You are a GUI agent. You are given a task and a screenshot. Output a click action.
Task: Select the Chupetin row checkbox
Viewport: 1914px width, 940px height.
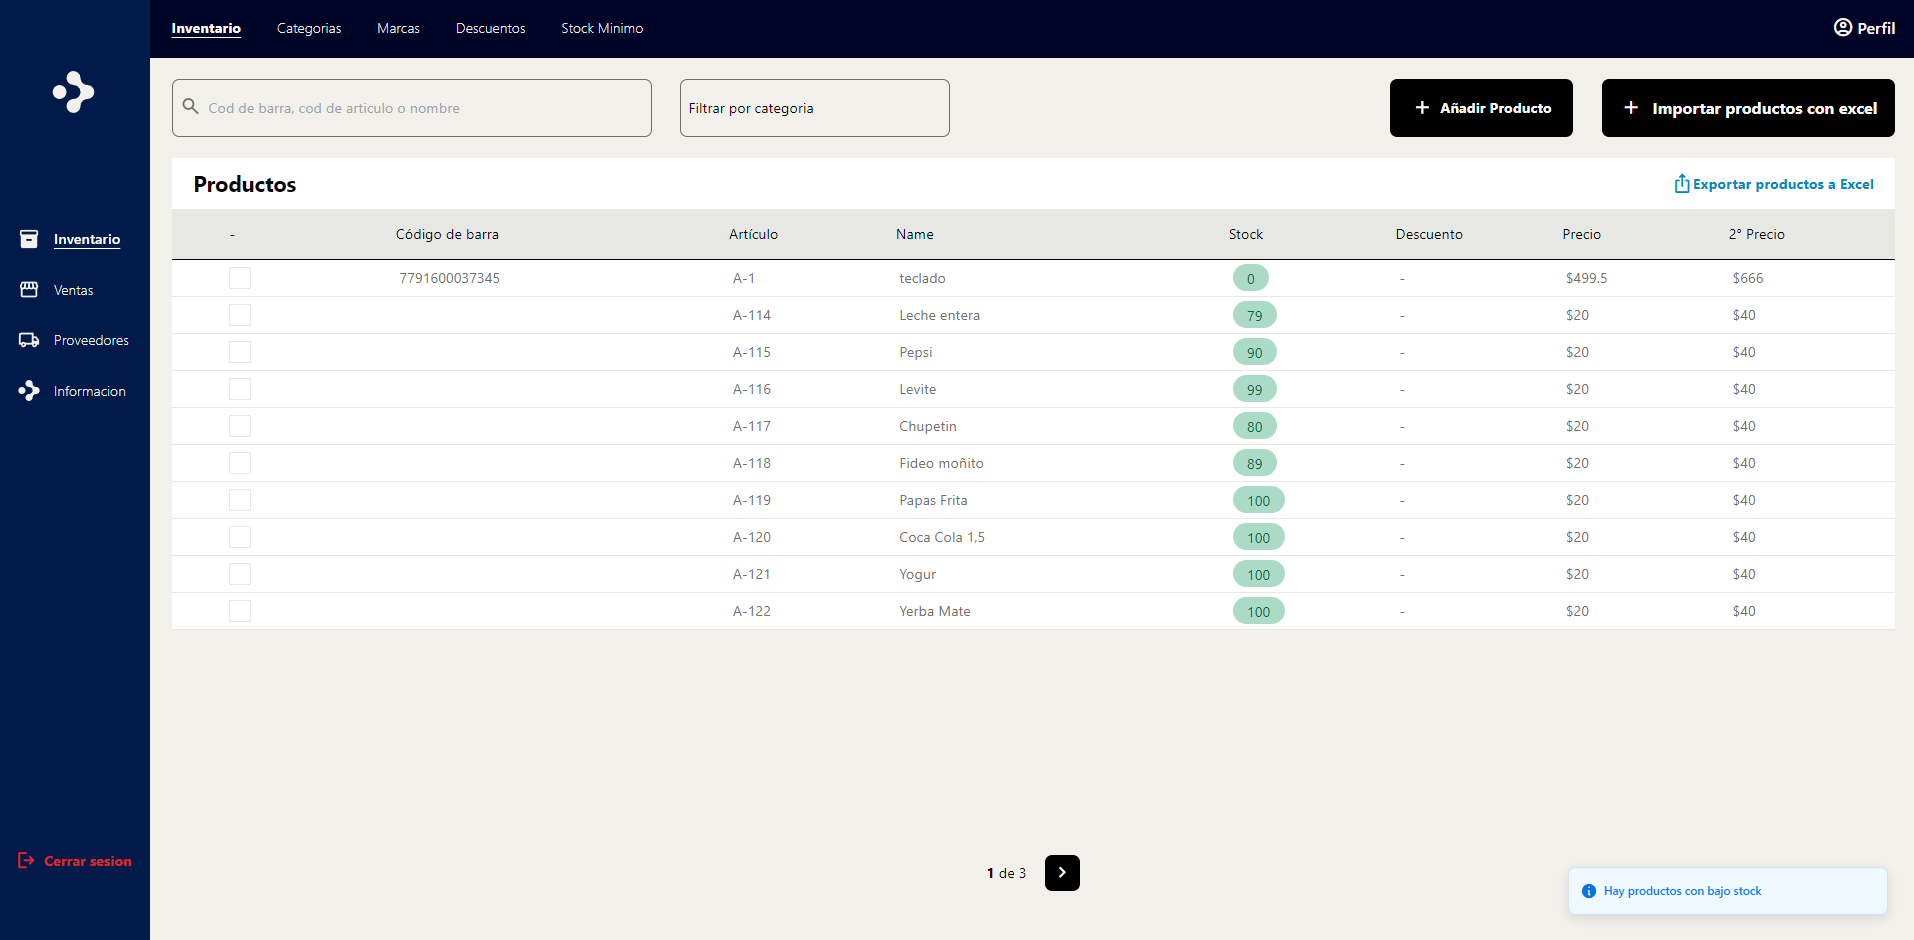tap(240, 426)
